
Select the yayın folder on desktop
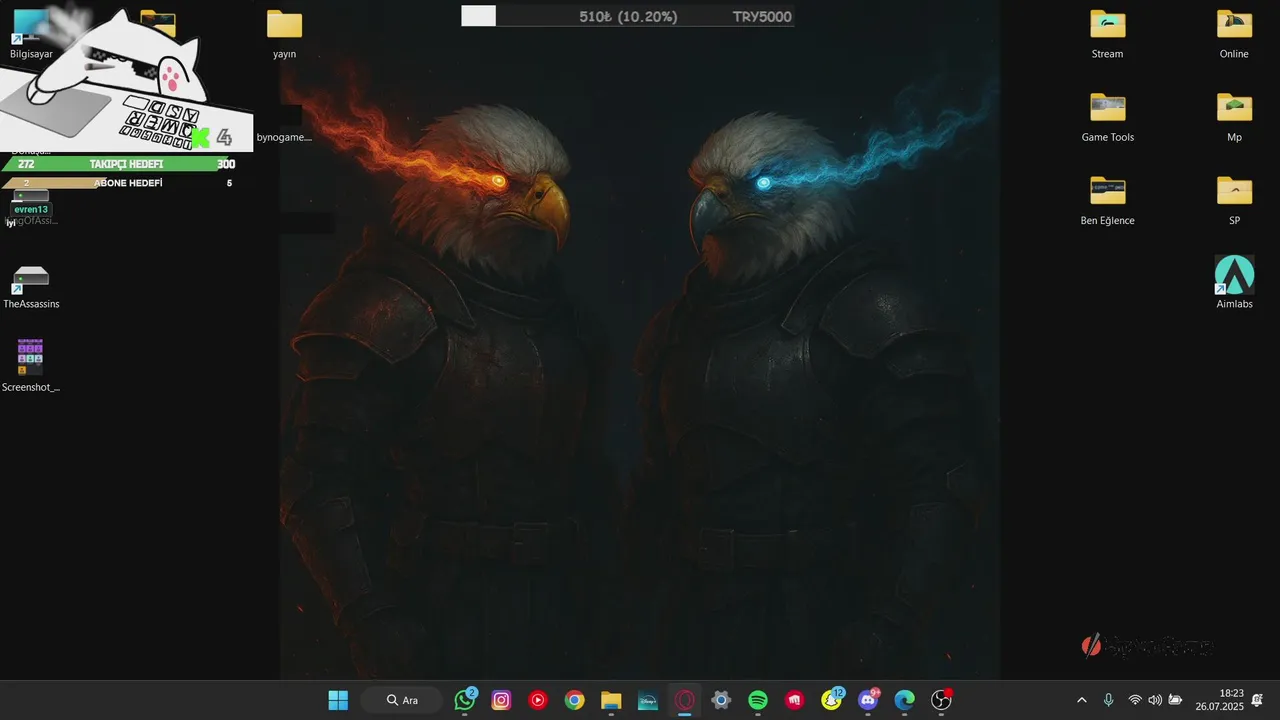click(284, 34)
